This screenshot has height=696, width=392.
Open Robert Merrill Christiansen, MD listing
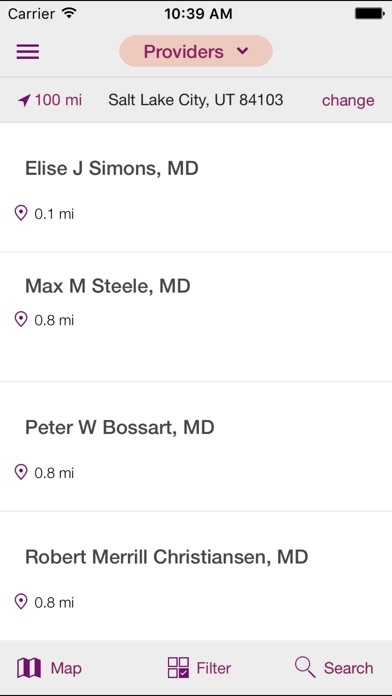(196, 576)
